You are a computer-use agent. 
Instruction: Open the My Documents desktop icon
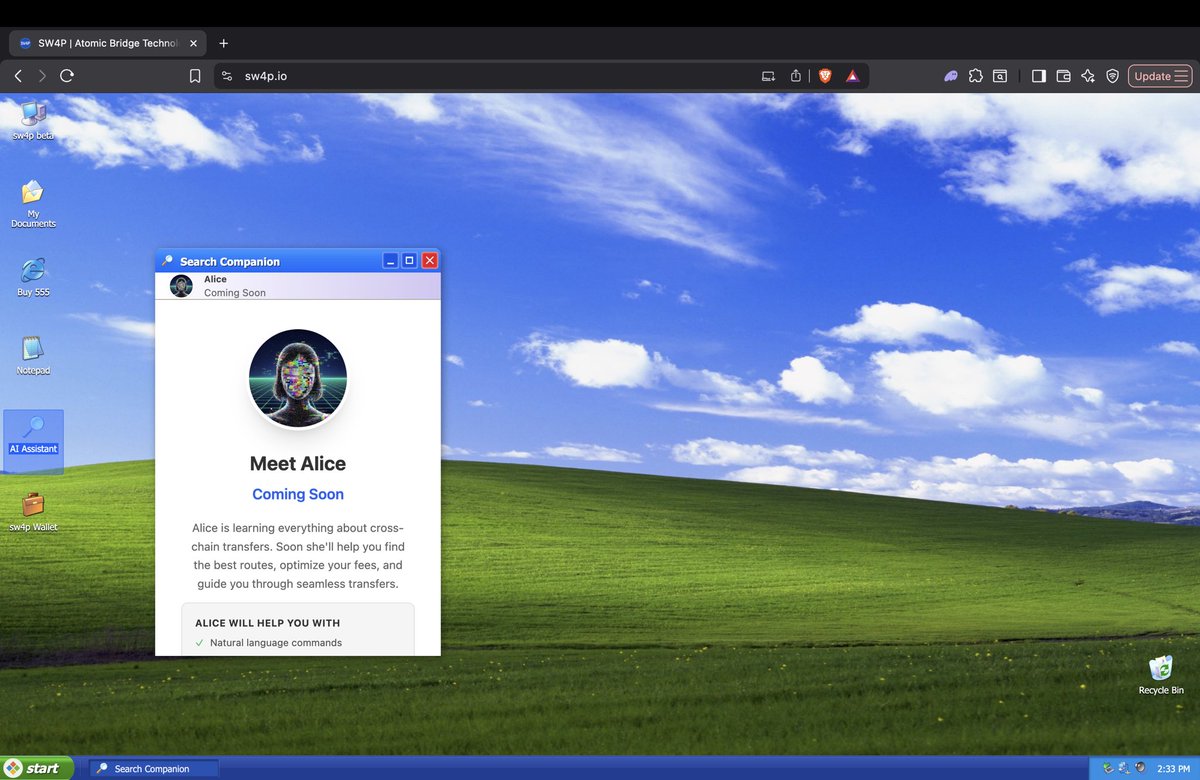33,203
